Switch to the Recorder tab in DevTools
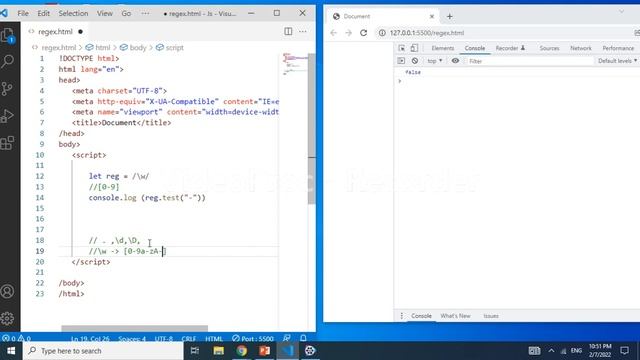The image size is (640, 360). pos(510,48)
